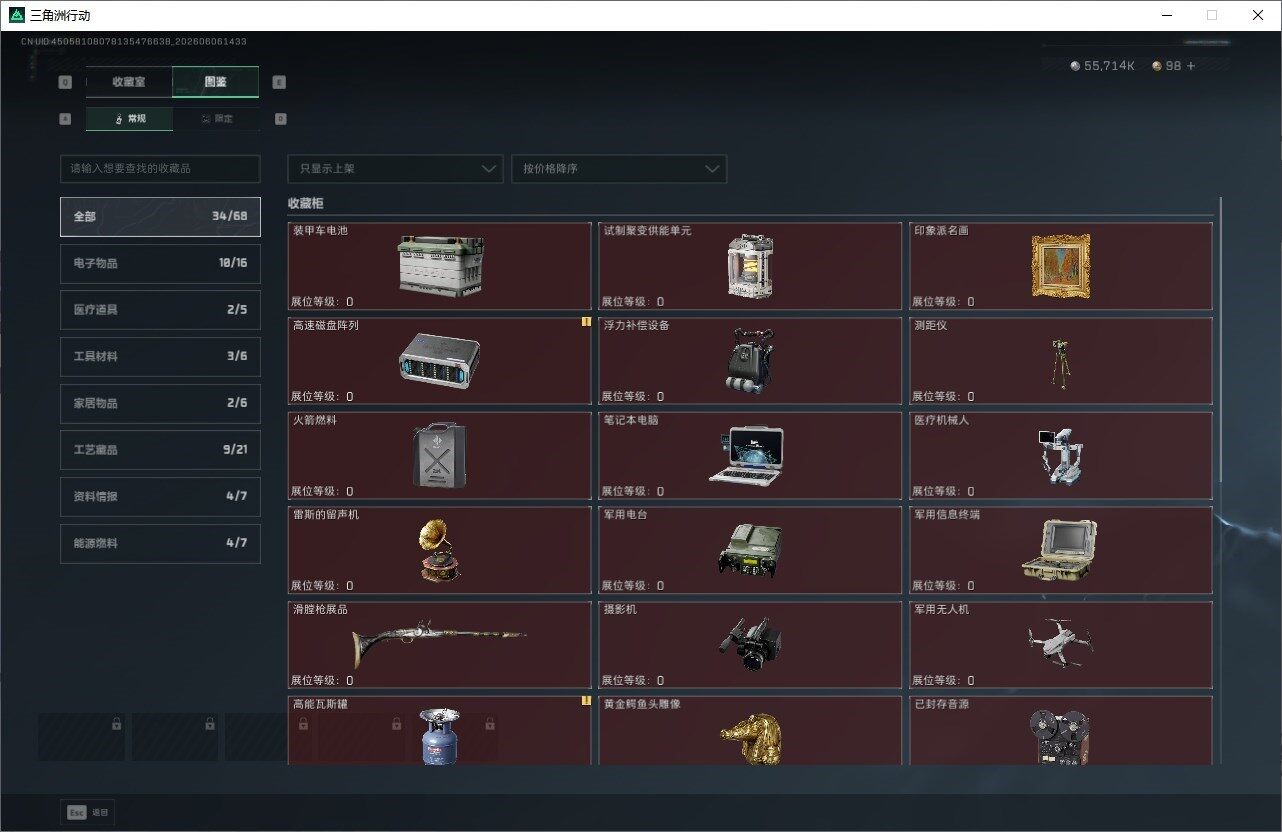Select the 试制聚变供能单元 item icon
The height and width of the screenshot is (832, 1282).
(750, 267)
